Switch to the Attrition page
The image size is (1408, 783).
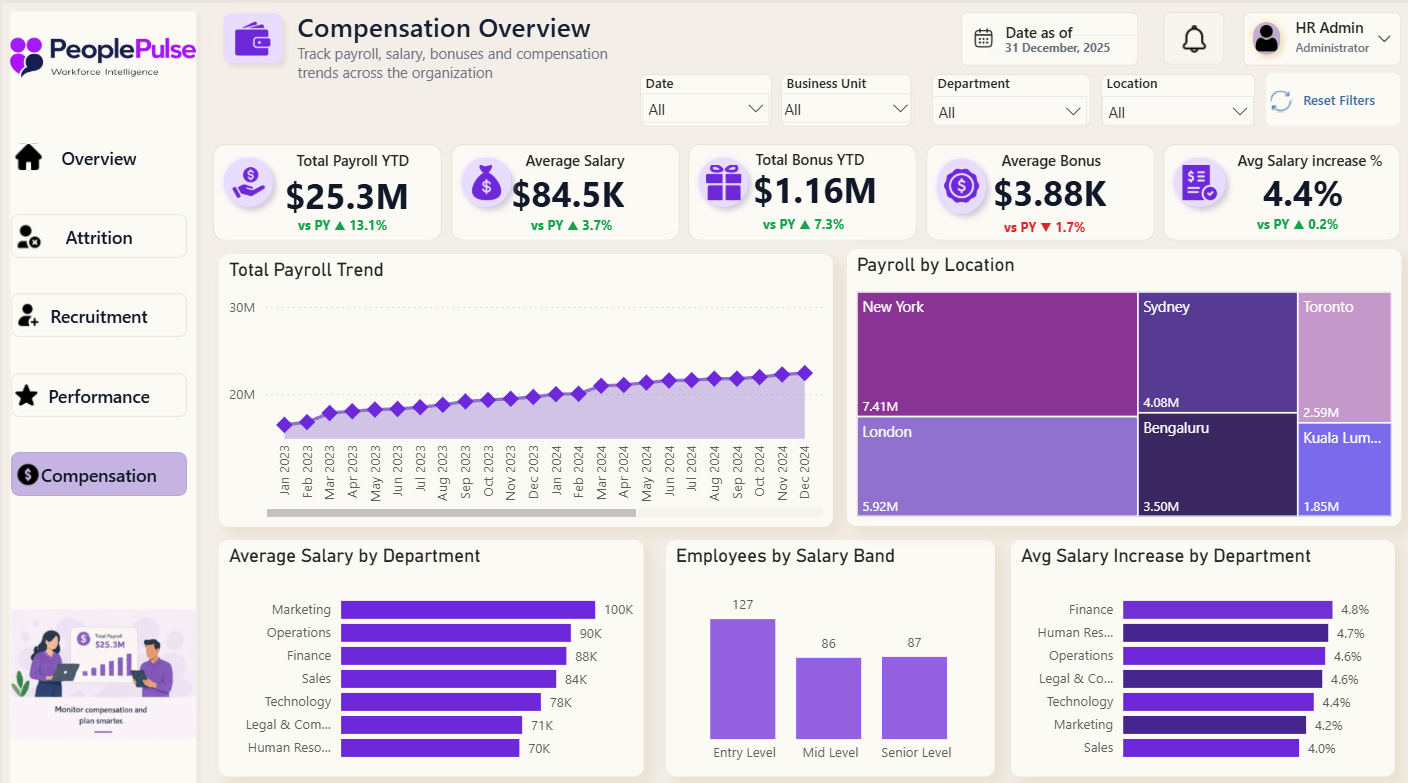(x=99, y=237)
